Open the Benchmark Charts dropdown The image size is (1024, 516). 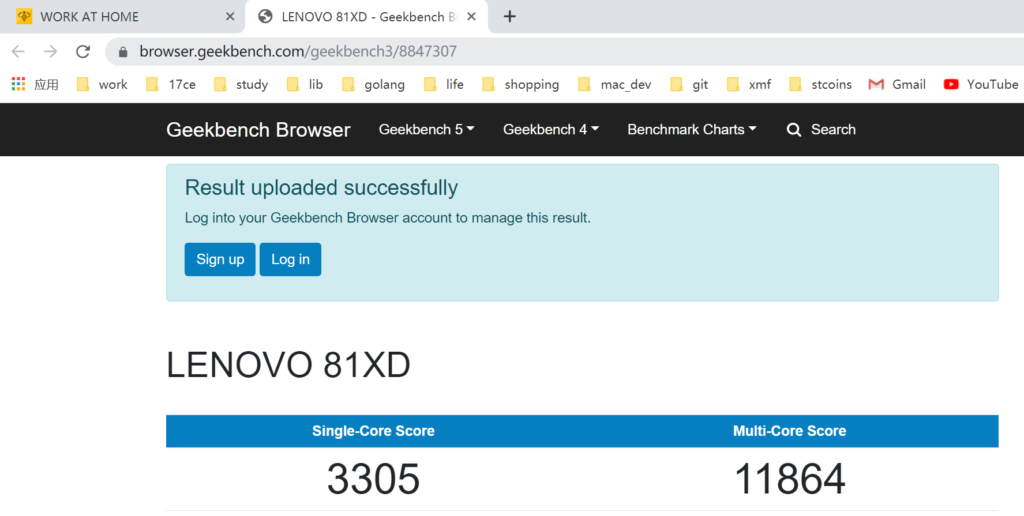click(x=691, y=130)
